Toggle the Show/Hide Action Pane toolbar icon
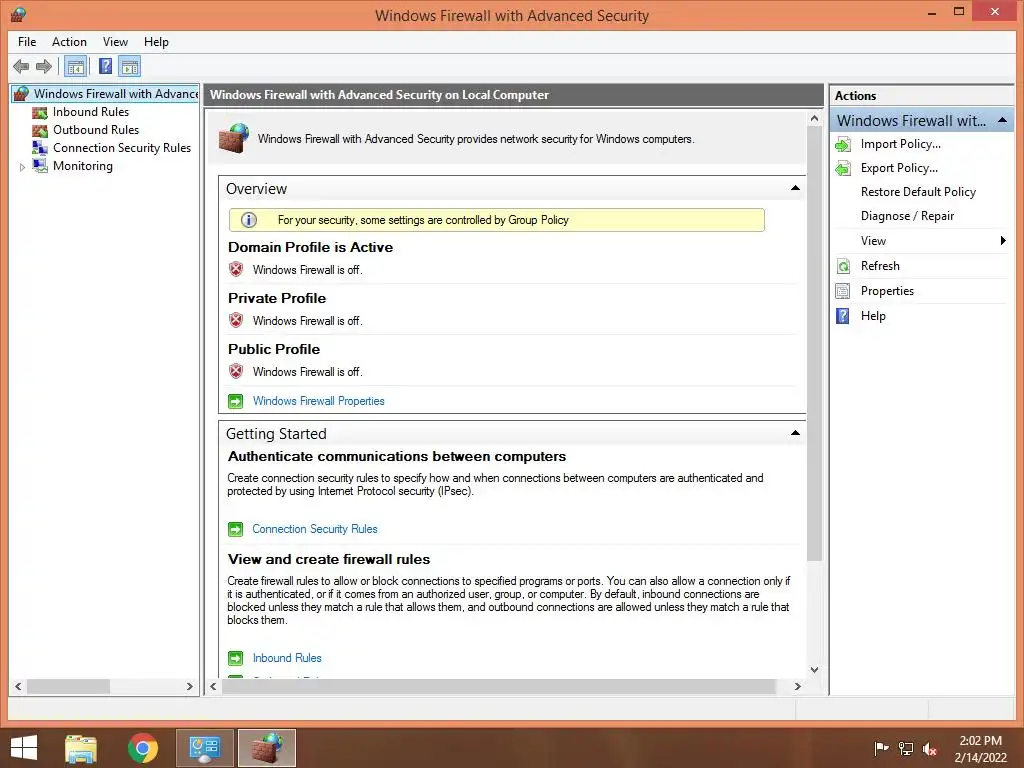The width and height of the screenshot is (1024, 768). tap(130, 66)
